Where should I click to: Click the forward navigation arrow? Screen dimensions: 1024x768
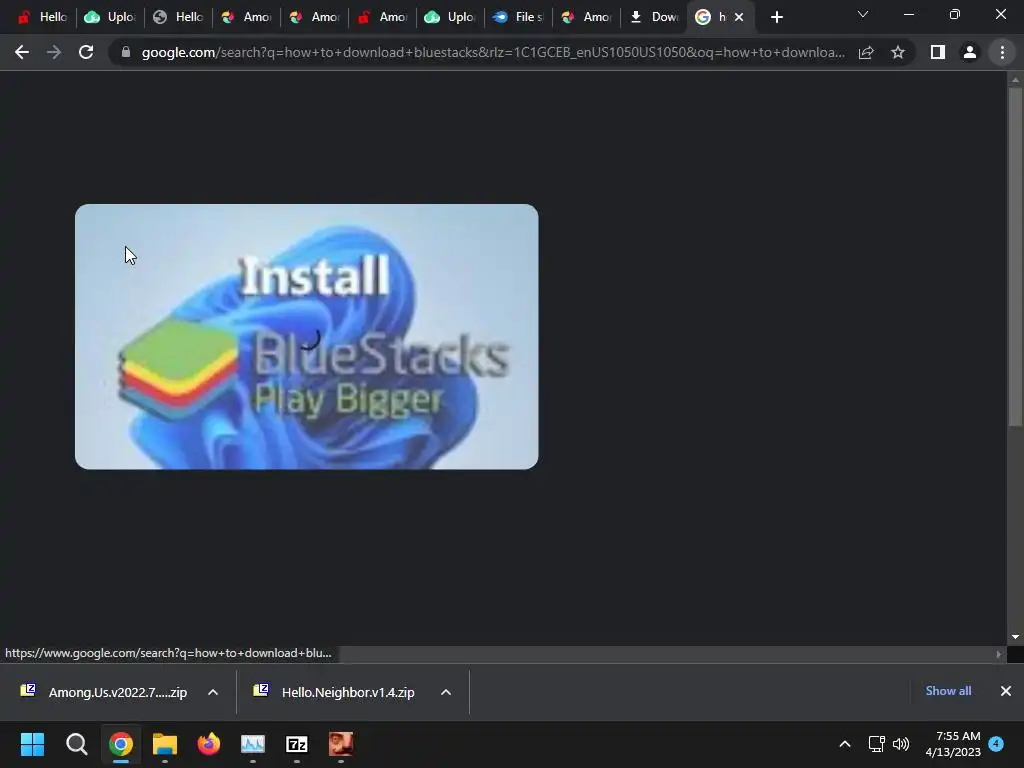(x=54, y=52)
